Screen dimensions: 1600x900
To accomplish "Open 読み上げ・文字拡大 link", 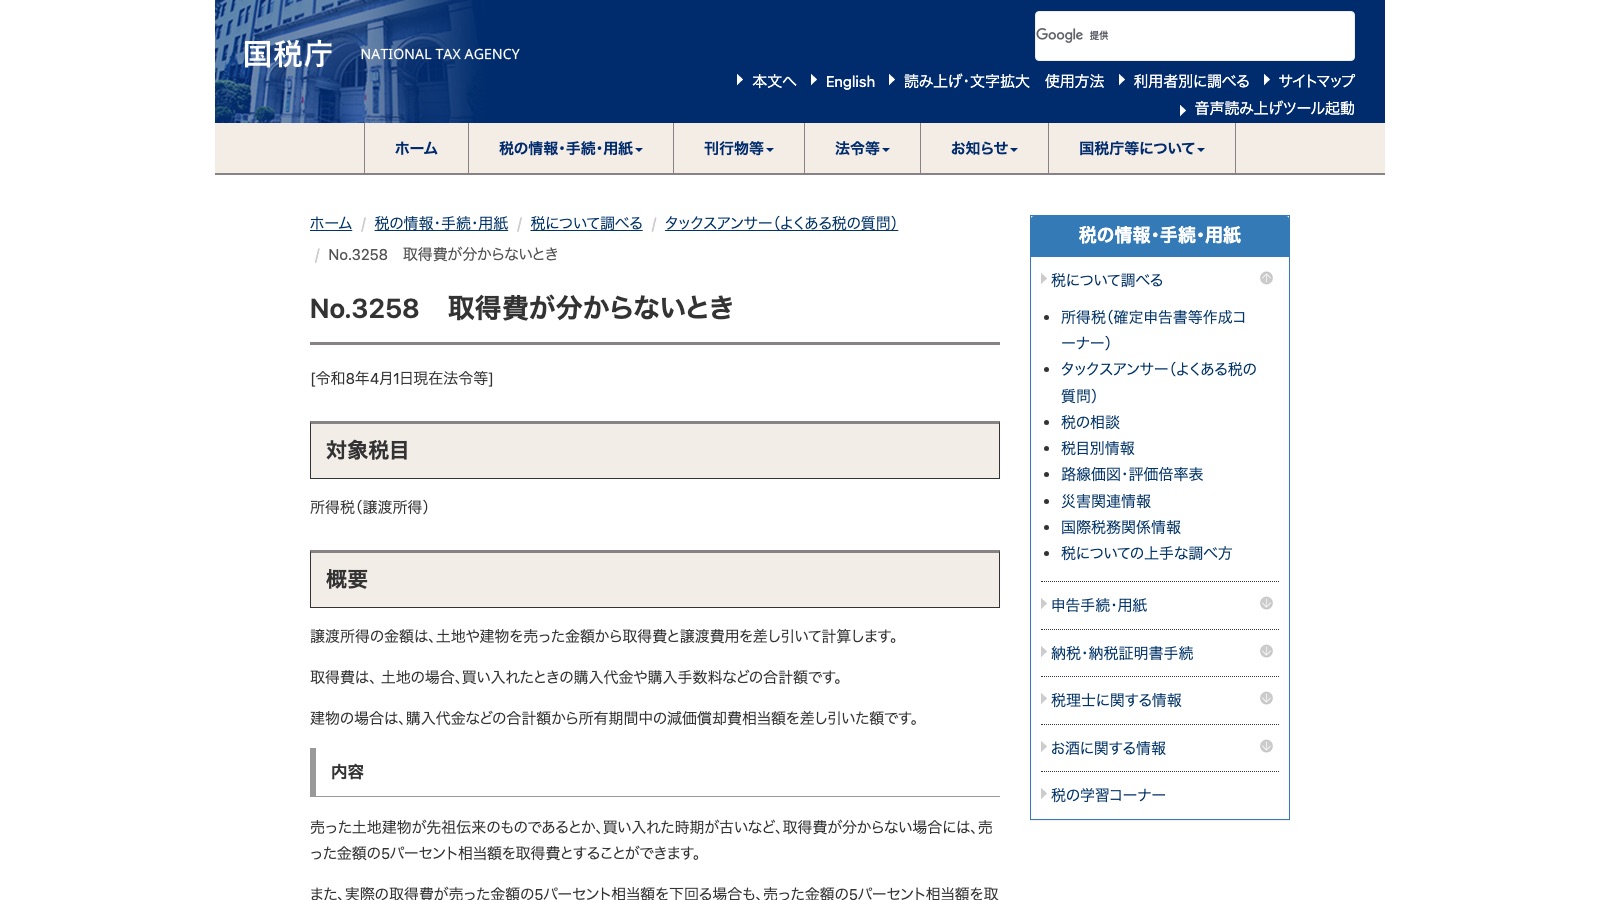I will click(x=966, y=81).
